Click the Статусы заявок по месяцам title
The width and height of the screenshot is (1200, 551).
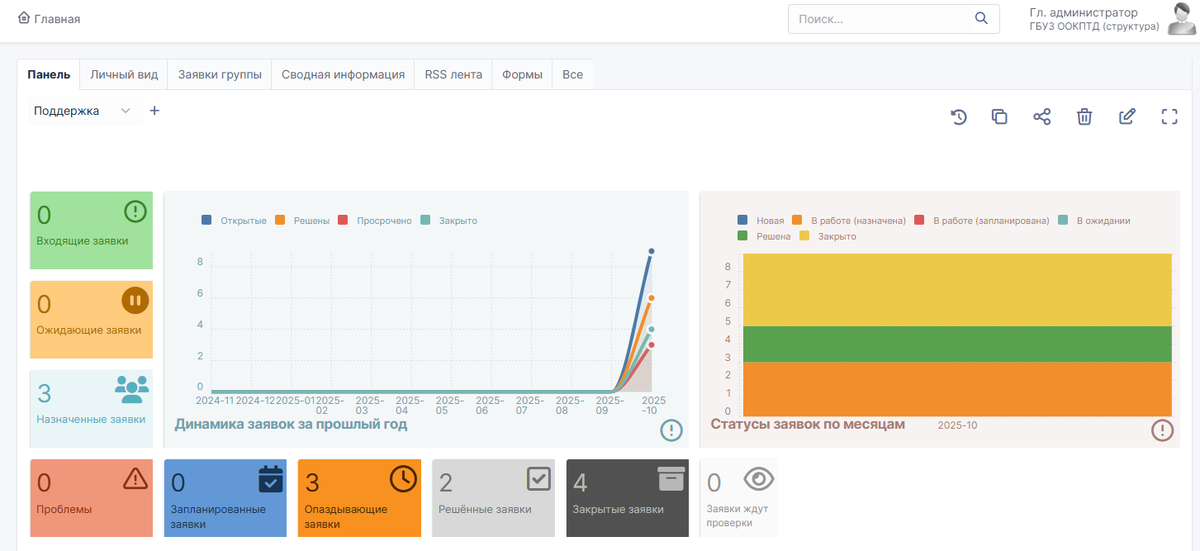point(807,424)
